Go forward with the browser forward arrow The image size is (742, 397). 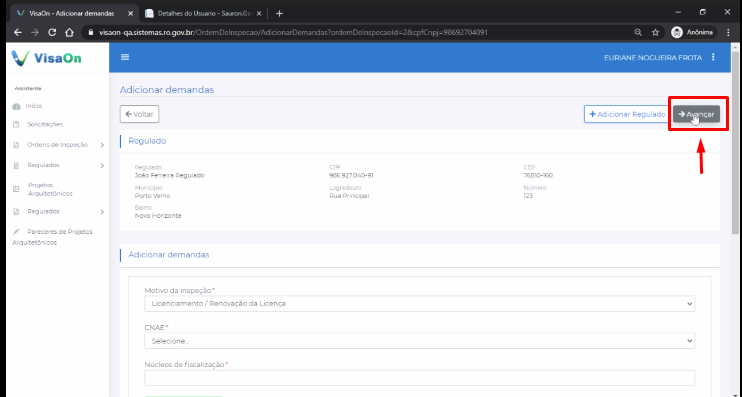click(35, 32)
